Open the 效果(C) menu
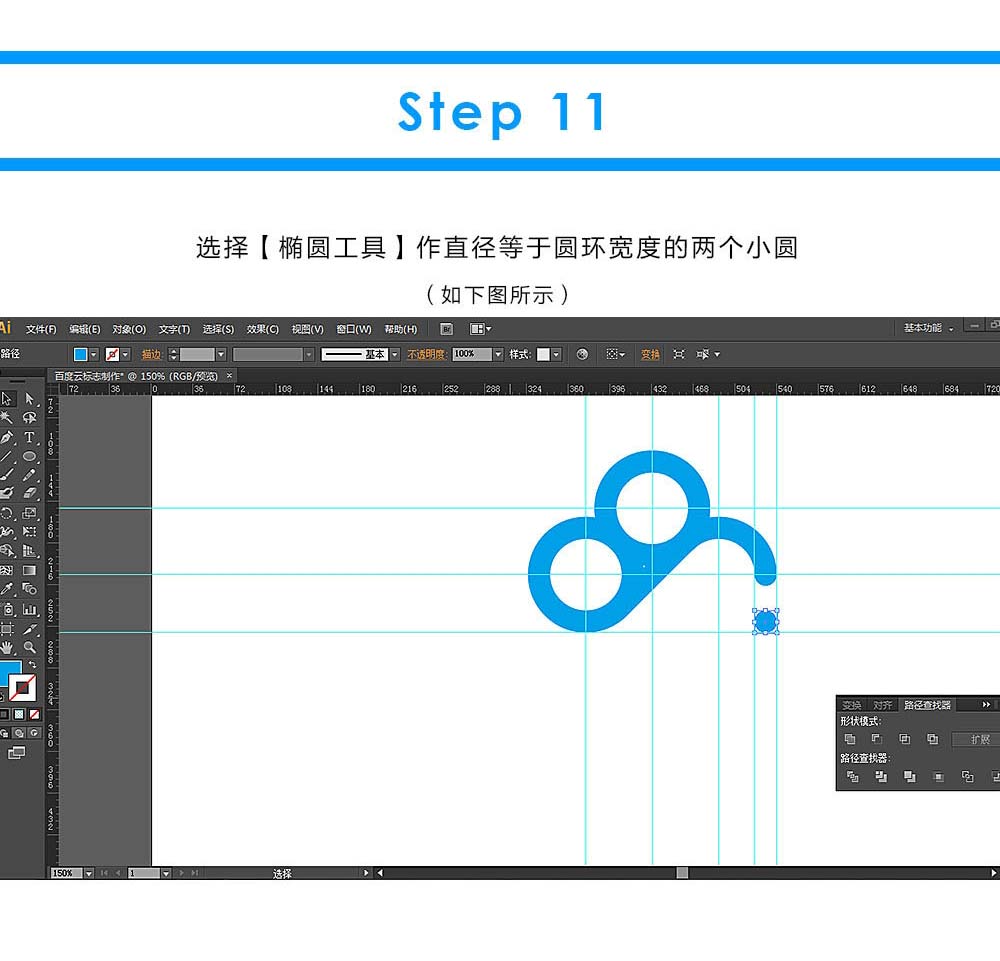The height and width of the screenshot is (961, 1000). (x=263, y=329)
